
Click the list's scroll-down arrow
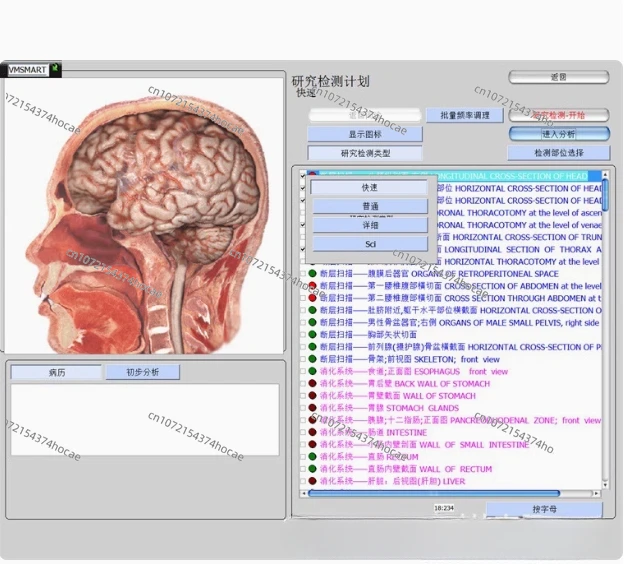[605, 485]
